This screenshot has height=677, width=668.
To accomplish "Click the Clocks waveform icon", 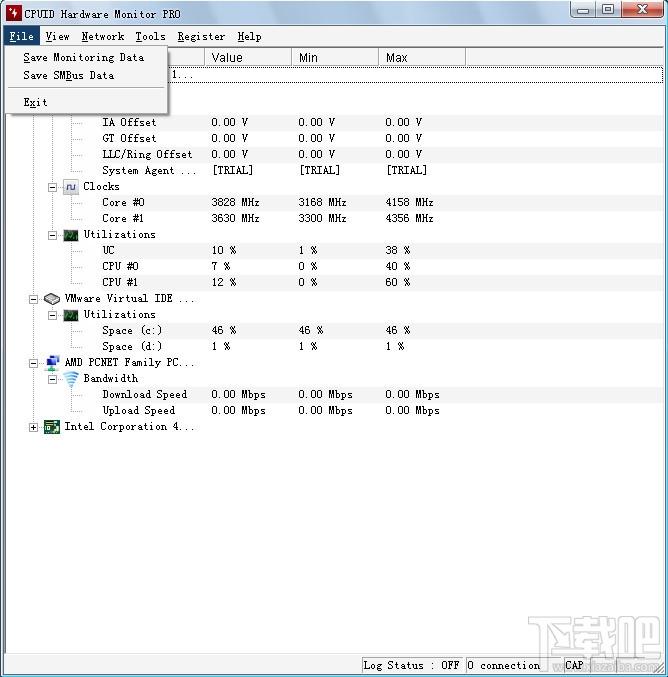I will pyautogui.click(x=71, y=187).
